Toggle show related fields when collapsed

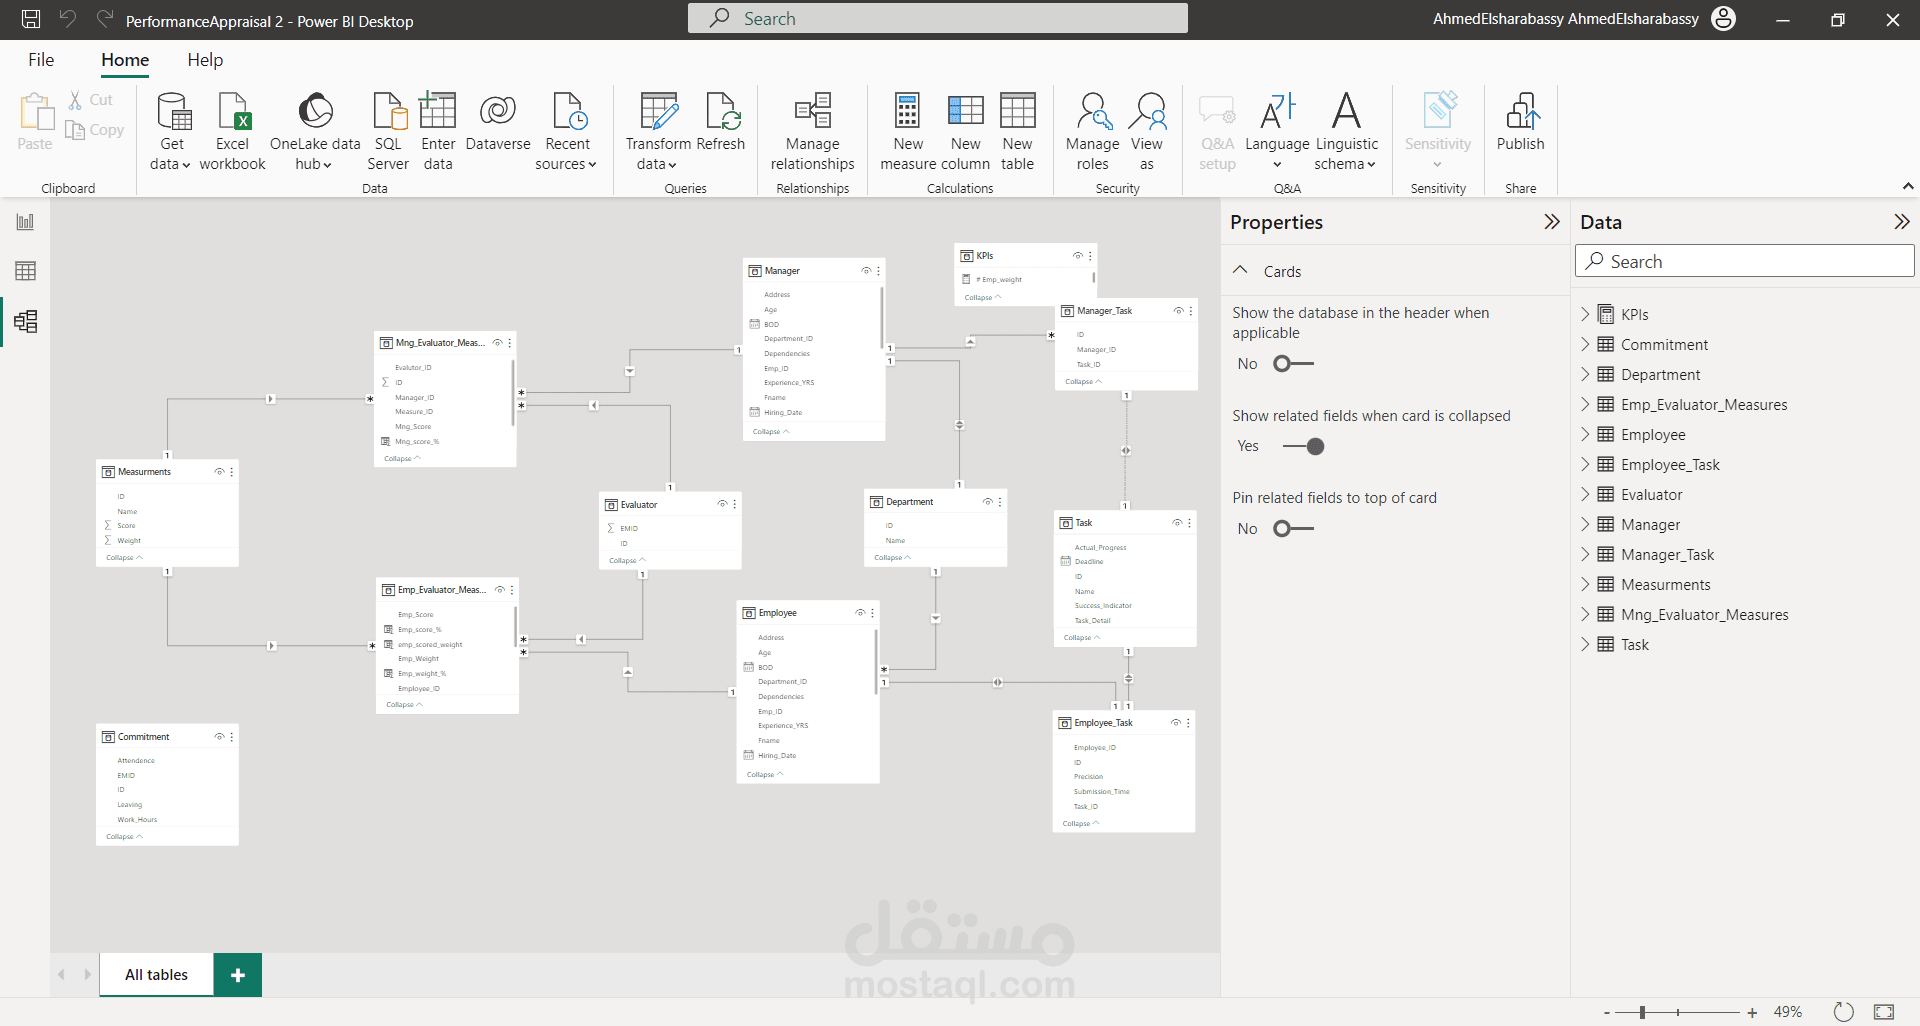pos(1304,447)
